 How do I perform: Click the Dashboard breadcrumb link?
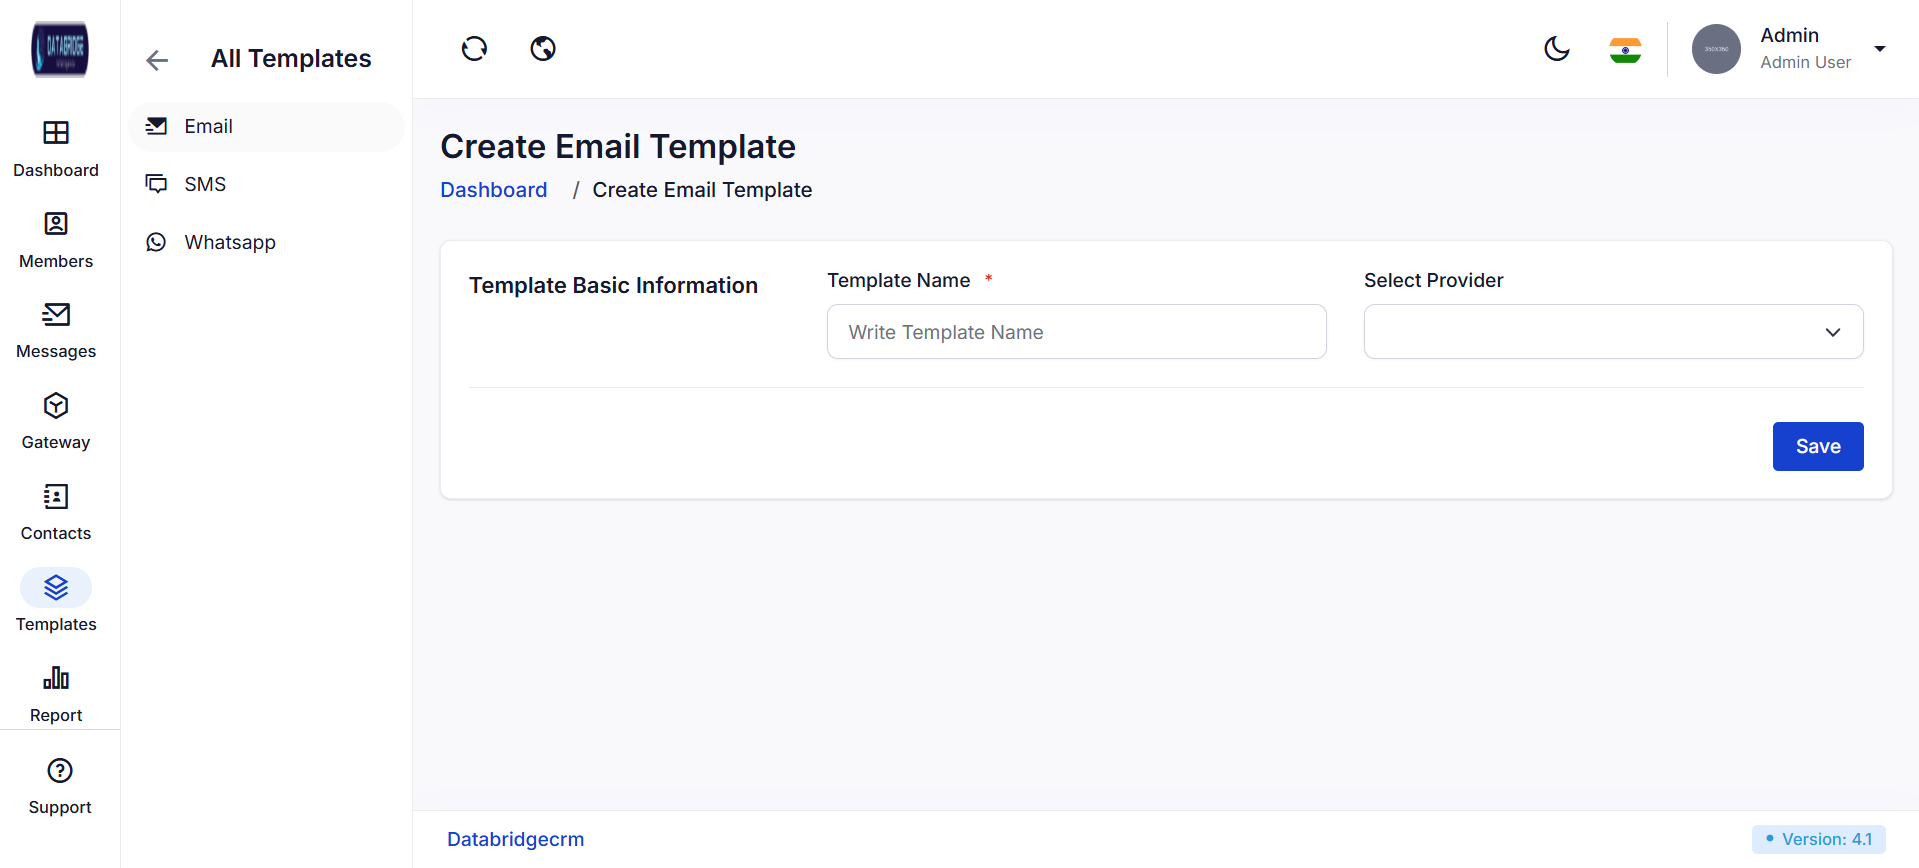click(493, 190)
